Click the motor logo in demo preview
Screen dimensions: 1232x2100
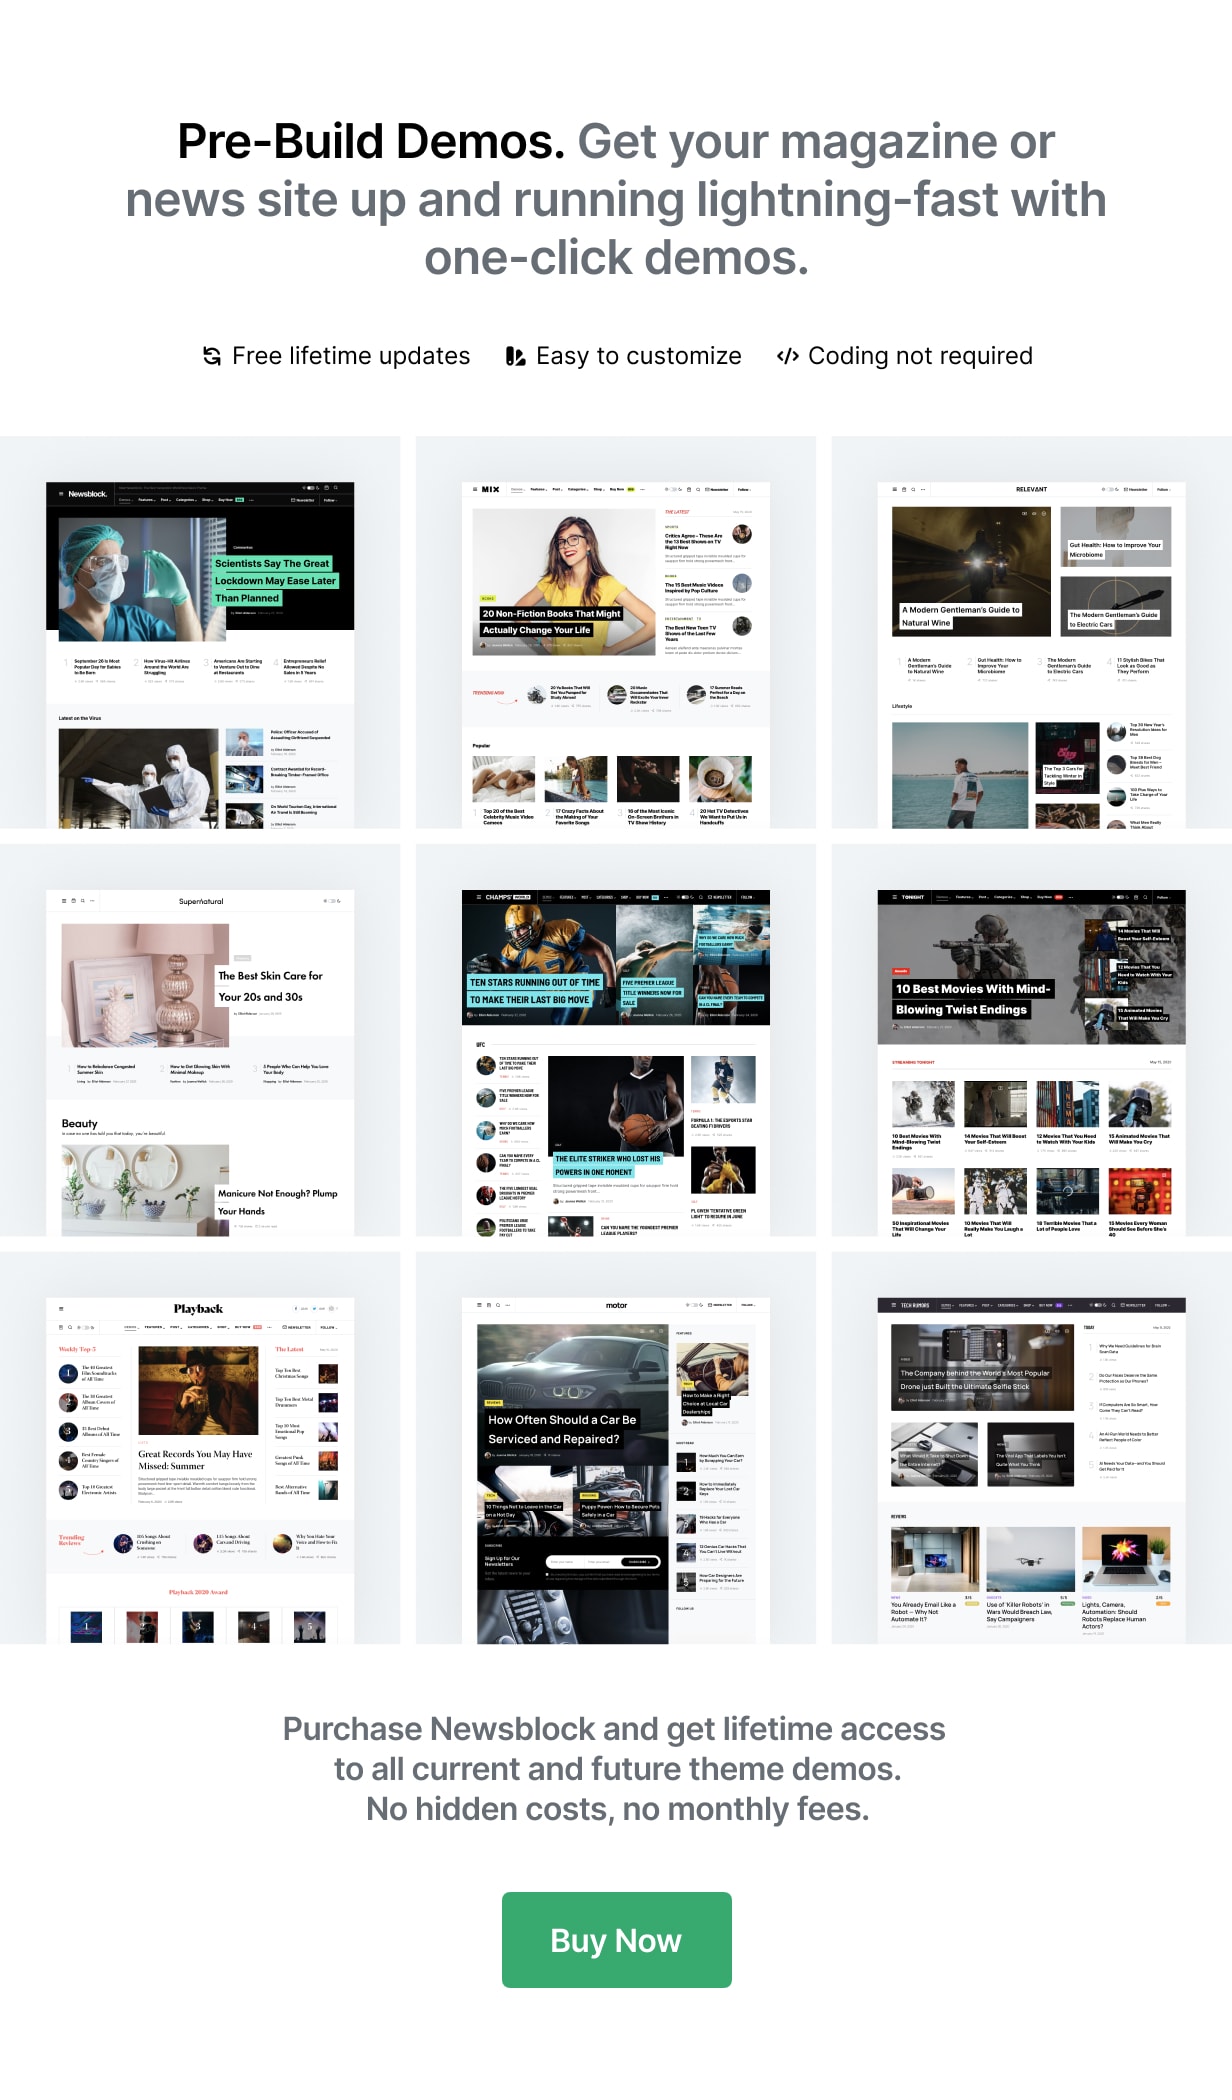(616, 1305)
